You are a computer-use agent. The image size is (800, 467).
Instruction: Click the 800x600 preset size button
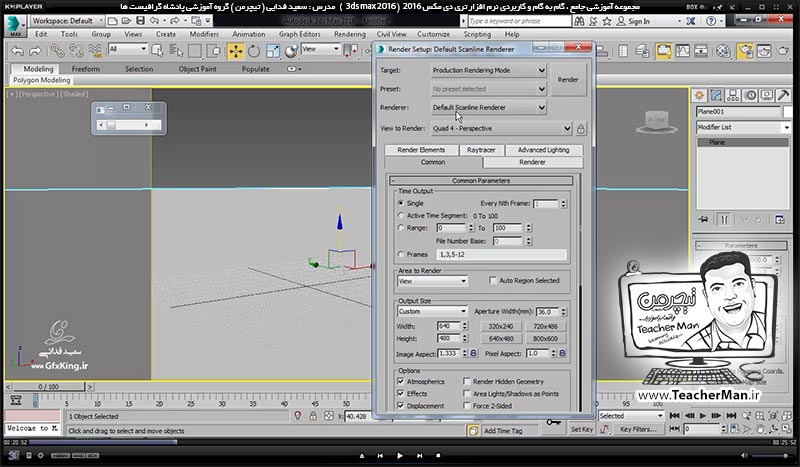click(545, 338)
